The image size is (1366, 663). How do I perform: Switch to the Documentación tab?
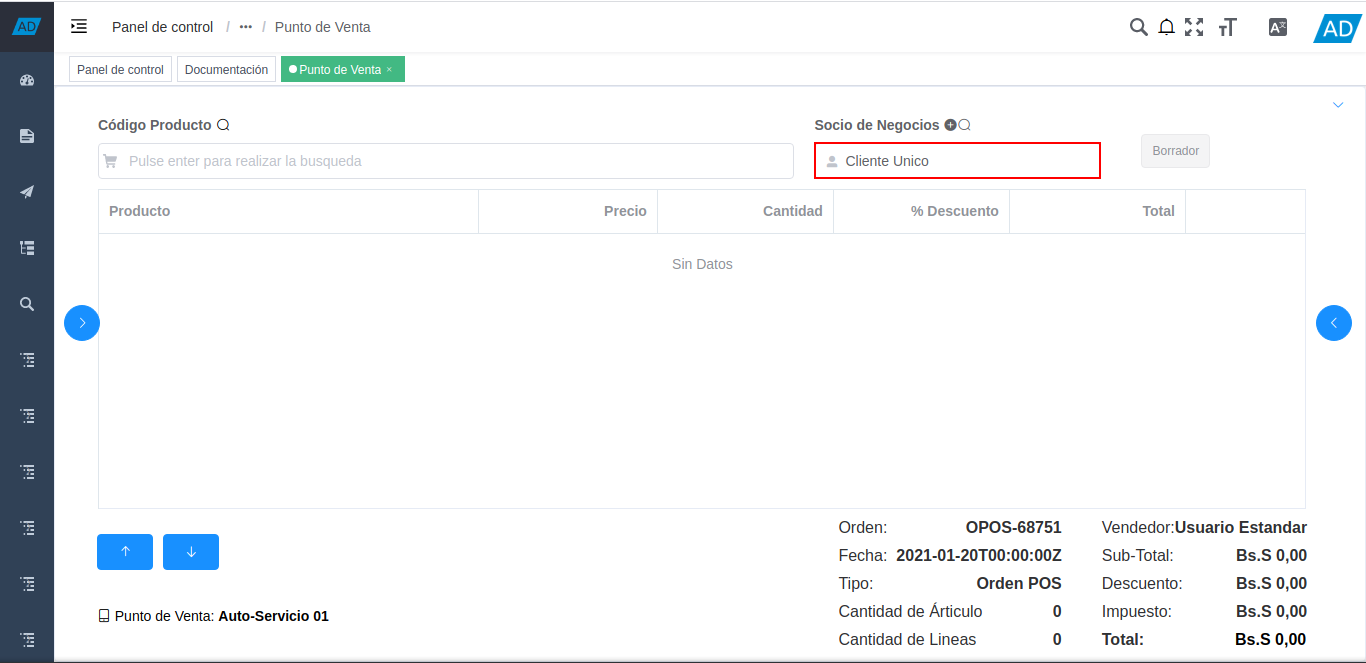tap(226, 69)
